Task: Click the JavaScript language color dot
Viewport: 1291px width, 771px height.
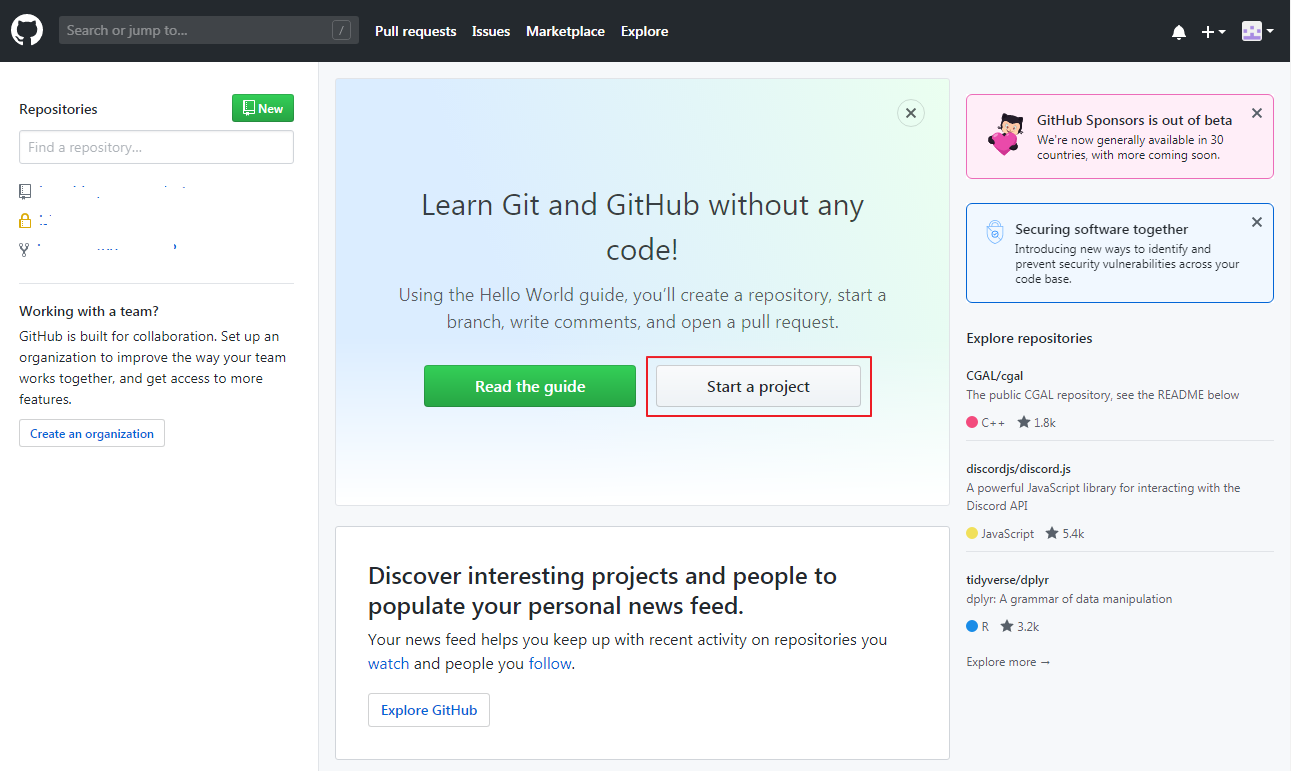Action: click(972, 533)
